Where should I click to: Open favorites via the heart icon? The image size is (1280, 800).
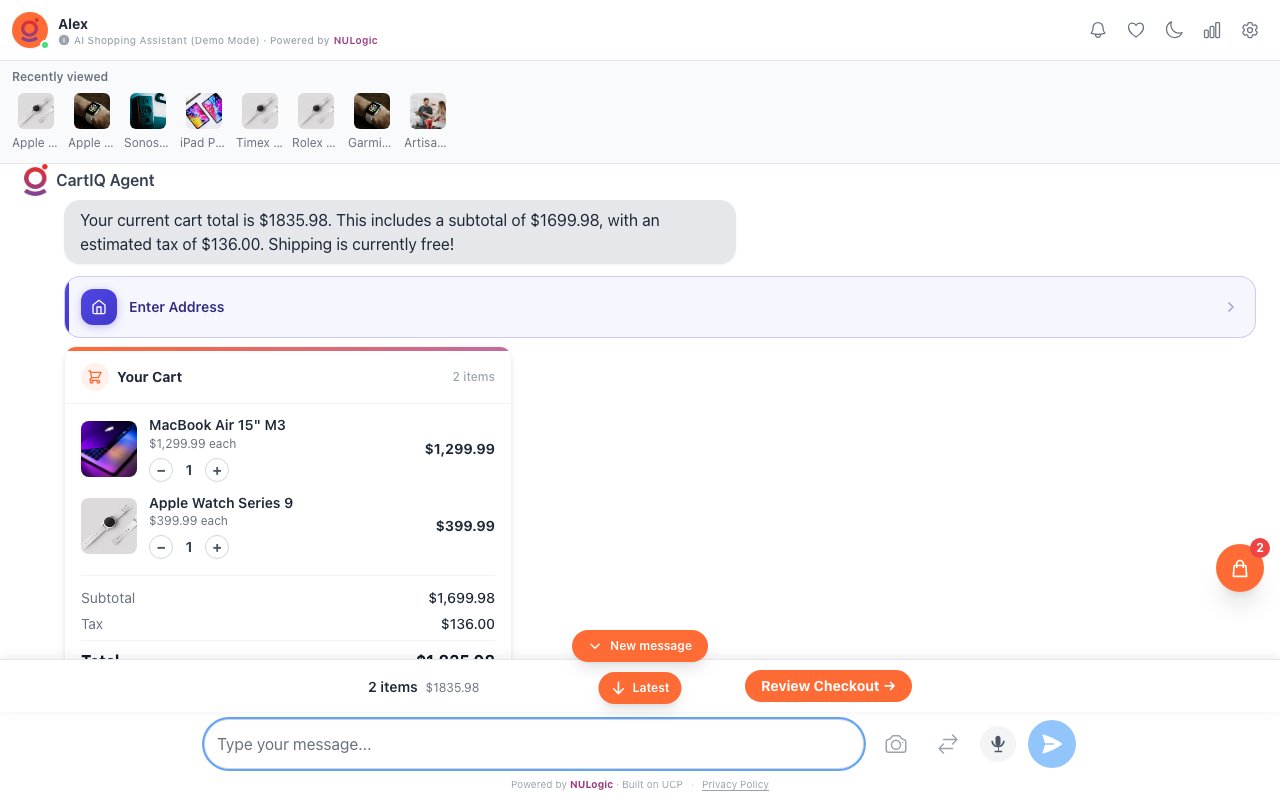click(x=1136, y=30)
